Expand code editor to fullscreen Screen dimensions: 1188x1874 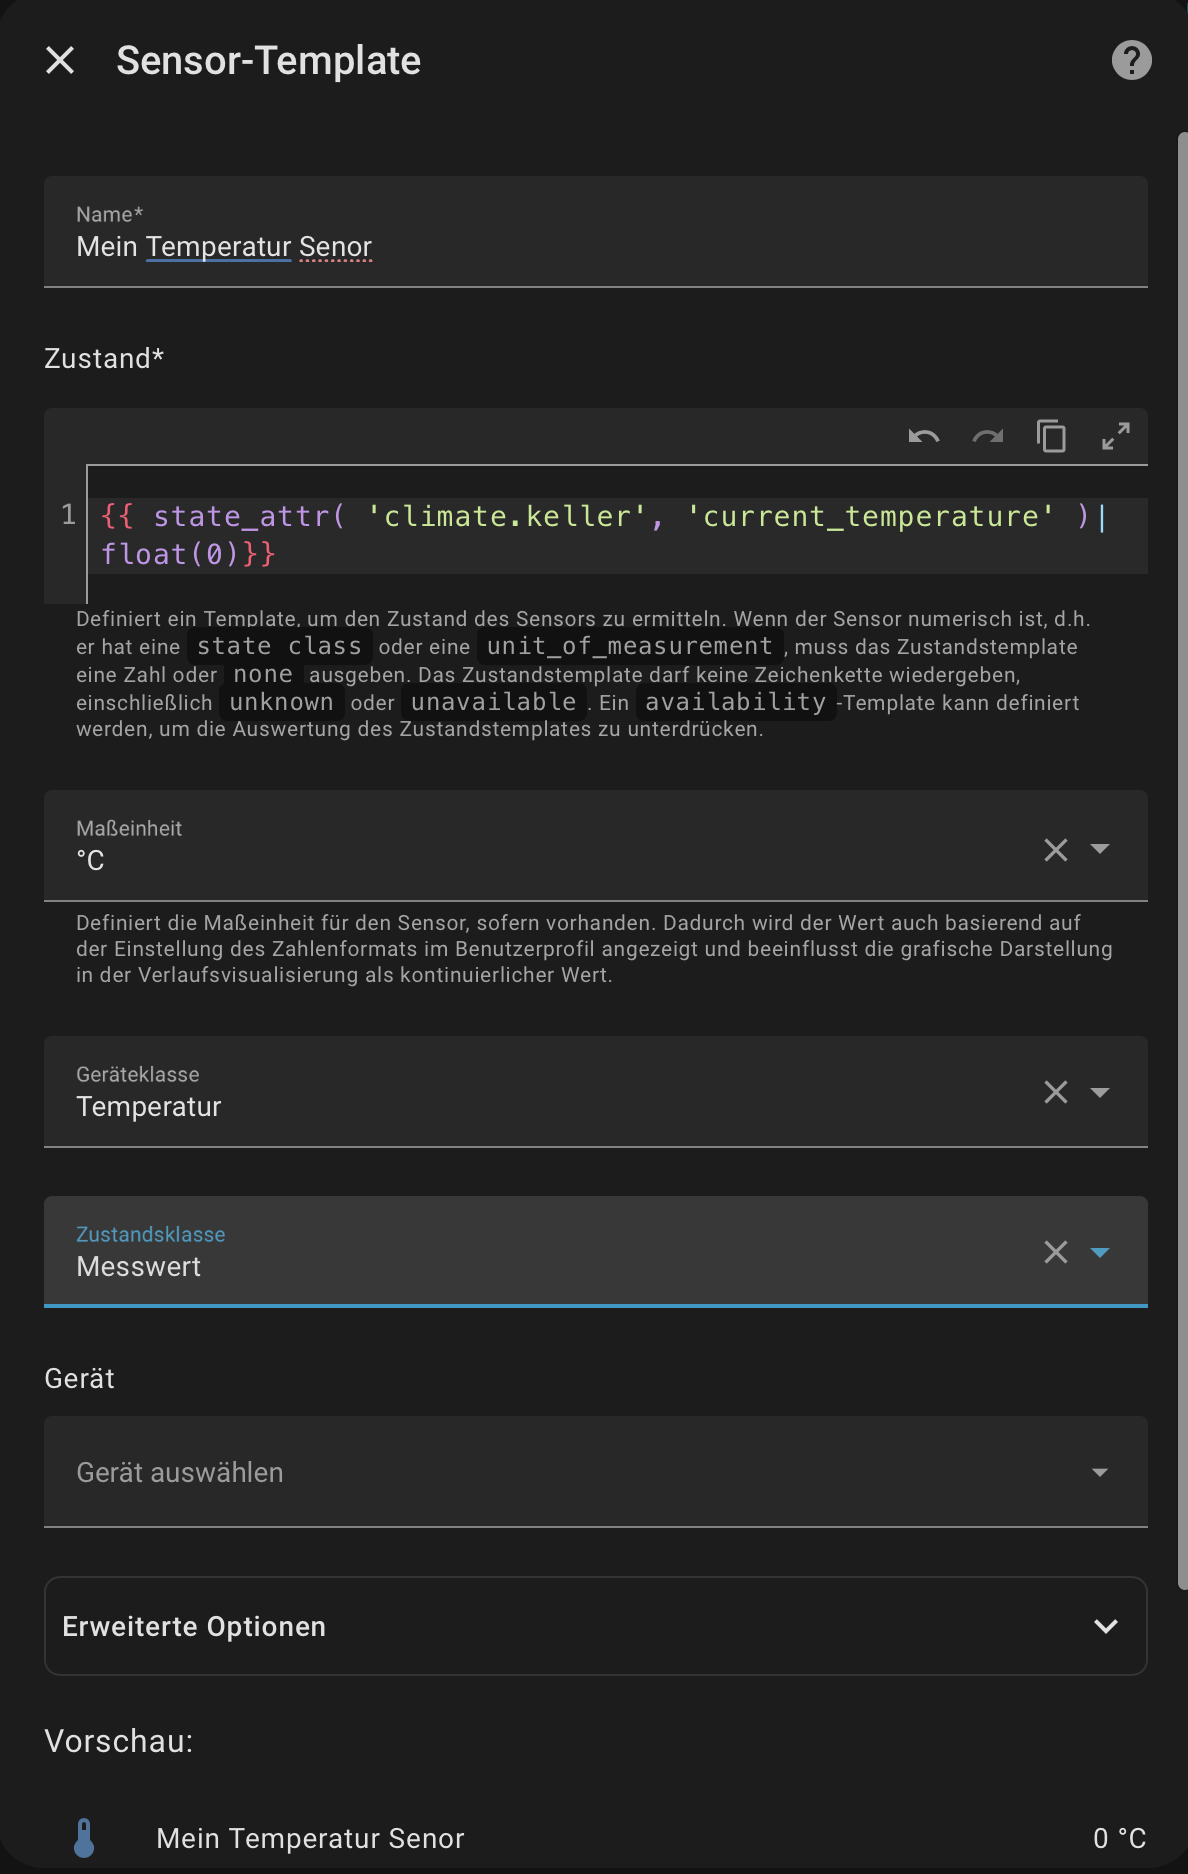1115,437
